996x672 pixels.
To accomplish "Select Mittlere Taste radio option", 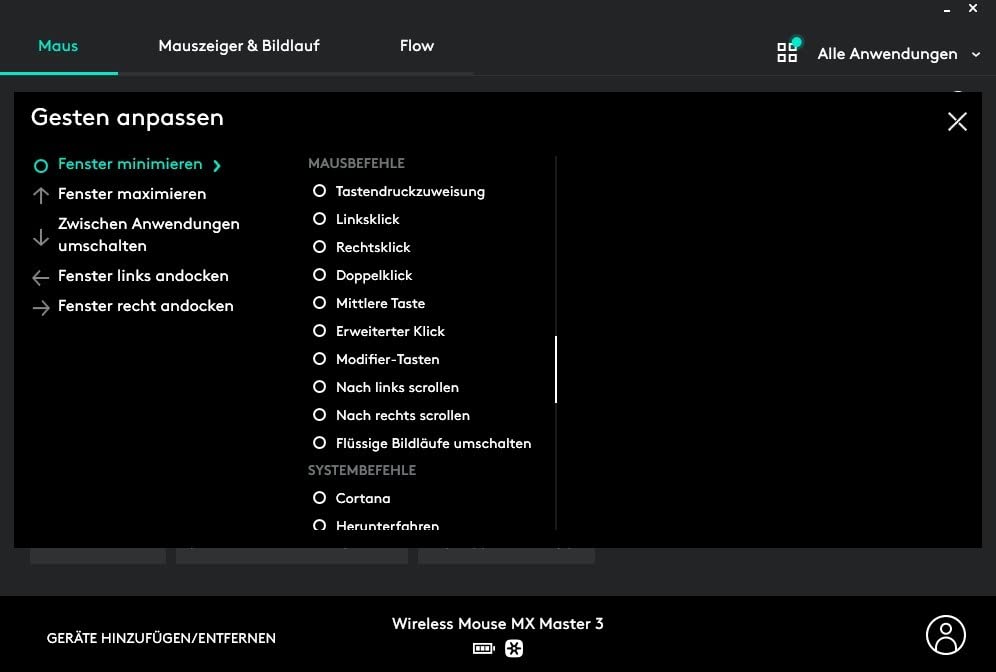I will 320,302.
